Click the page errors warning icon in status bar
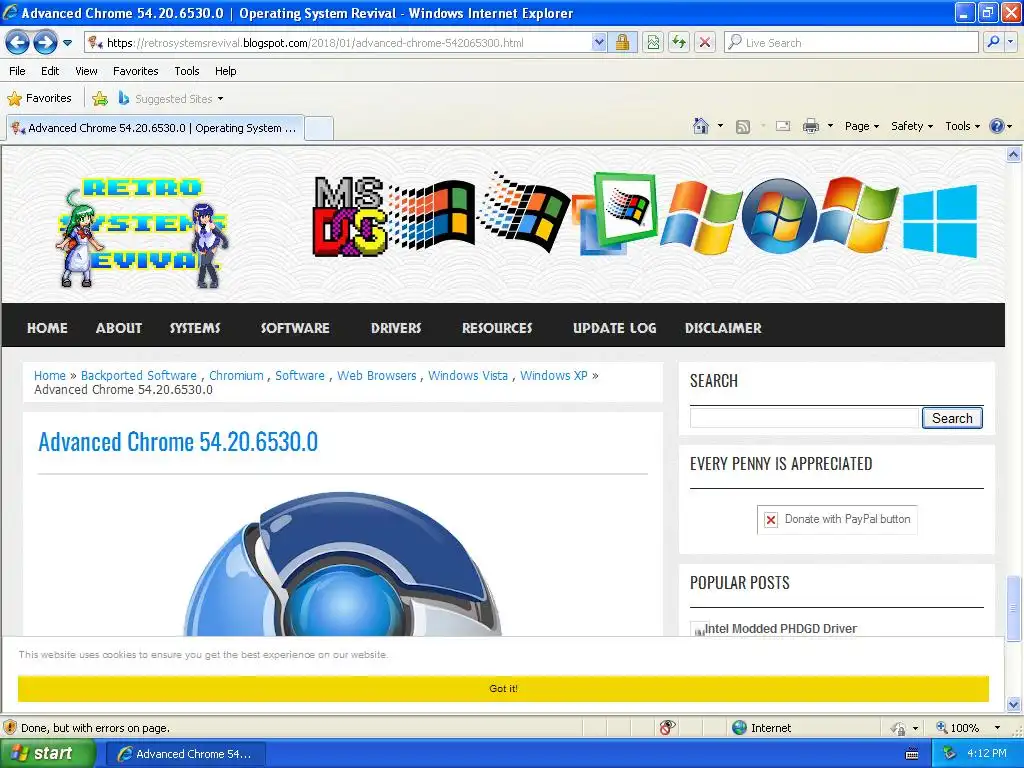The image size is (1024, 768). pyautogui.click(x=10, y=728)
